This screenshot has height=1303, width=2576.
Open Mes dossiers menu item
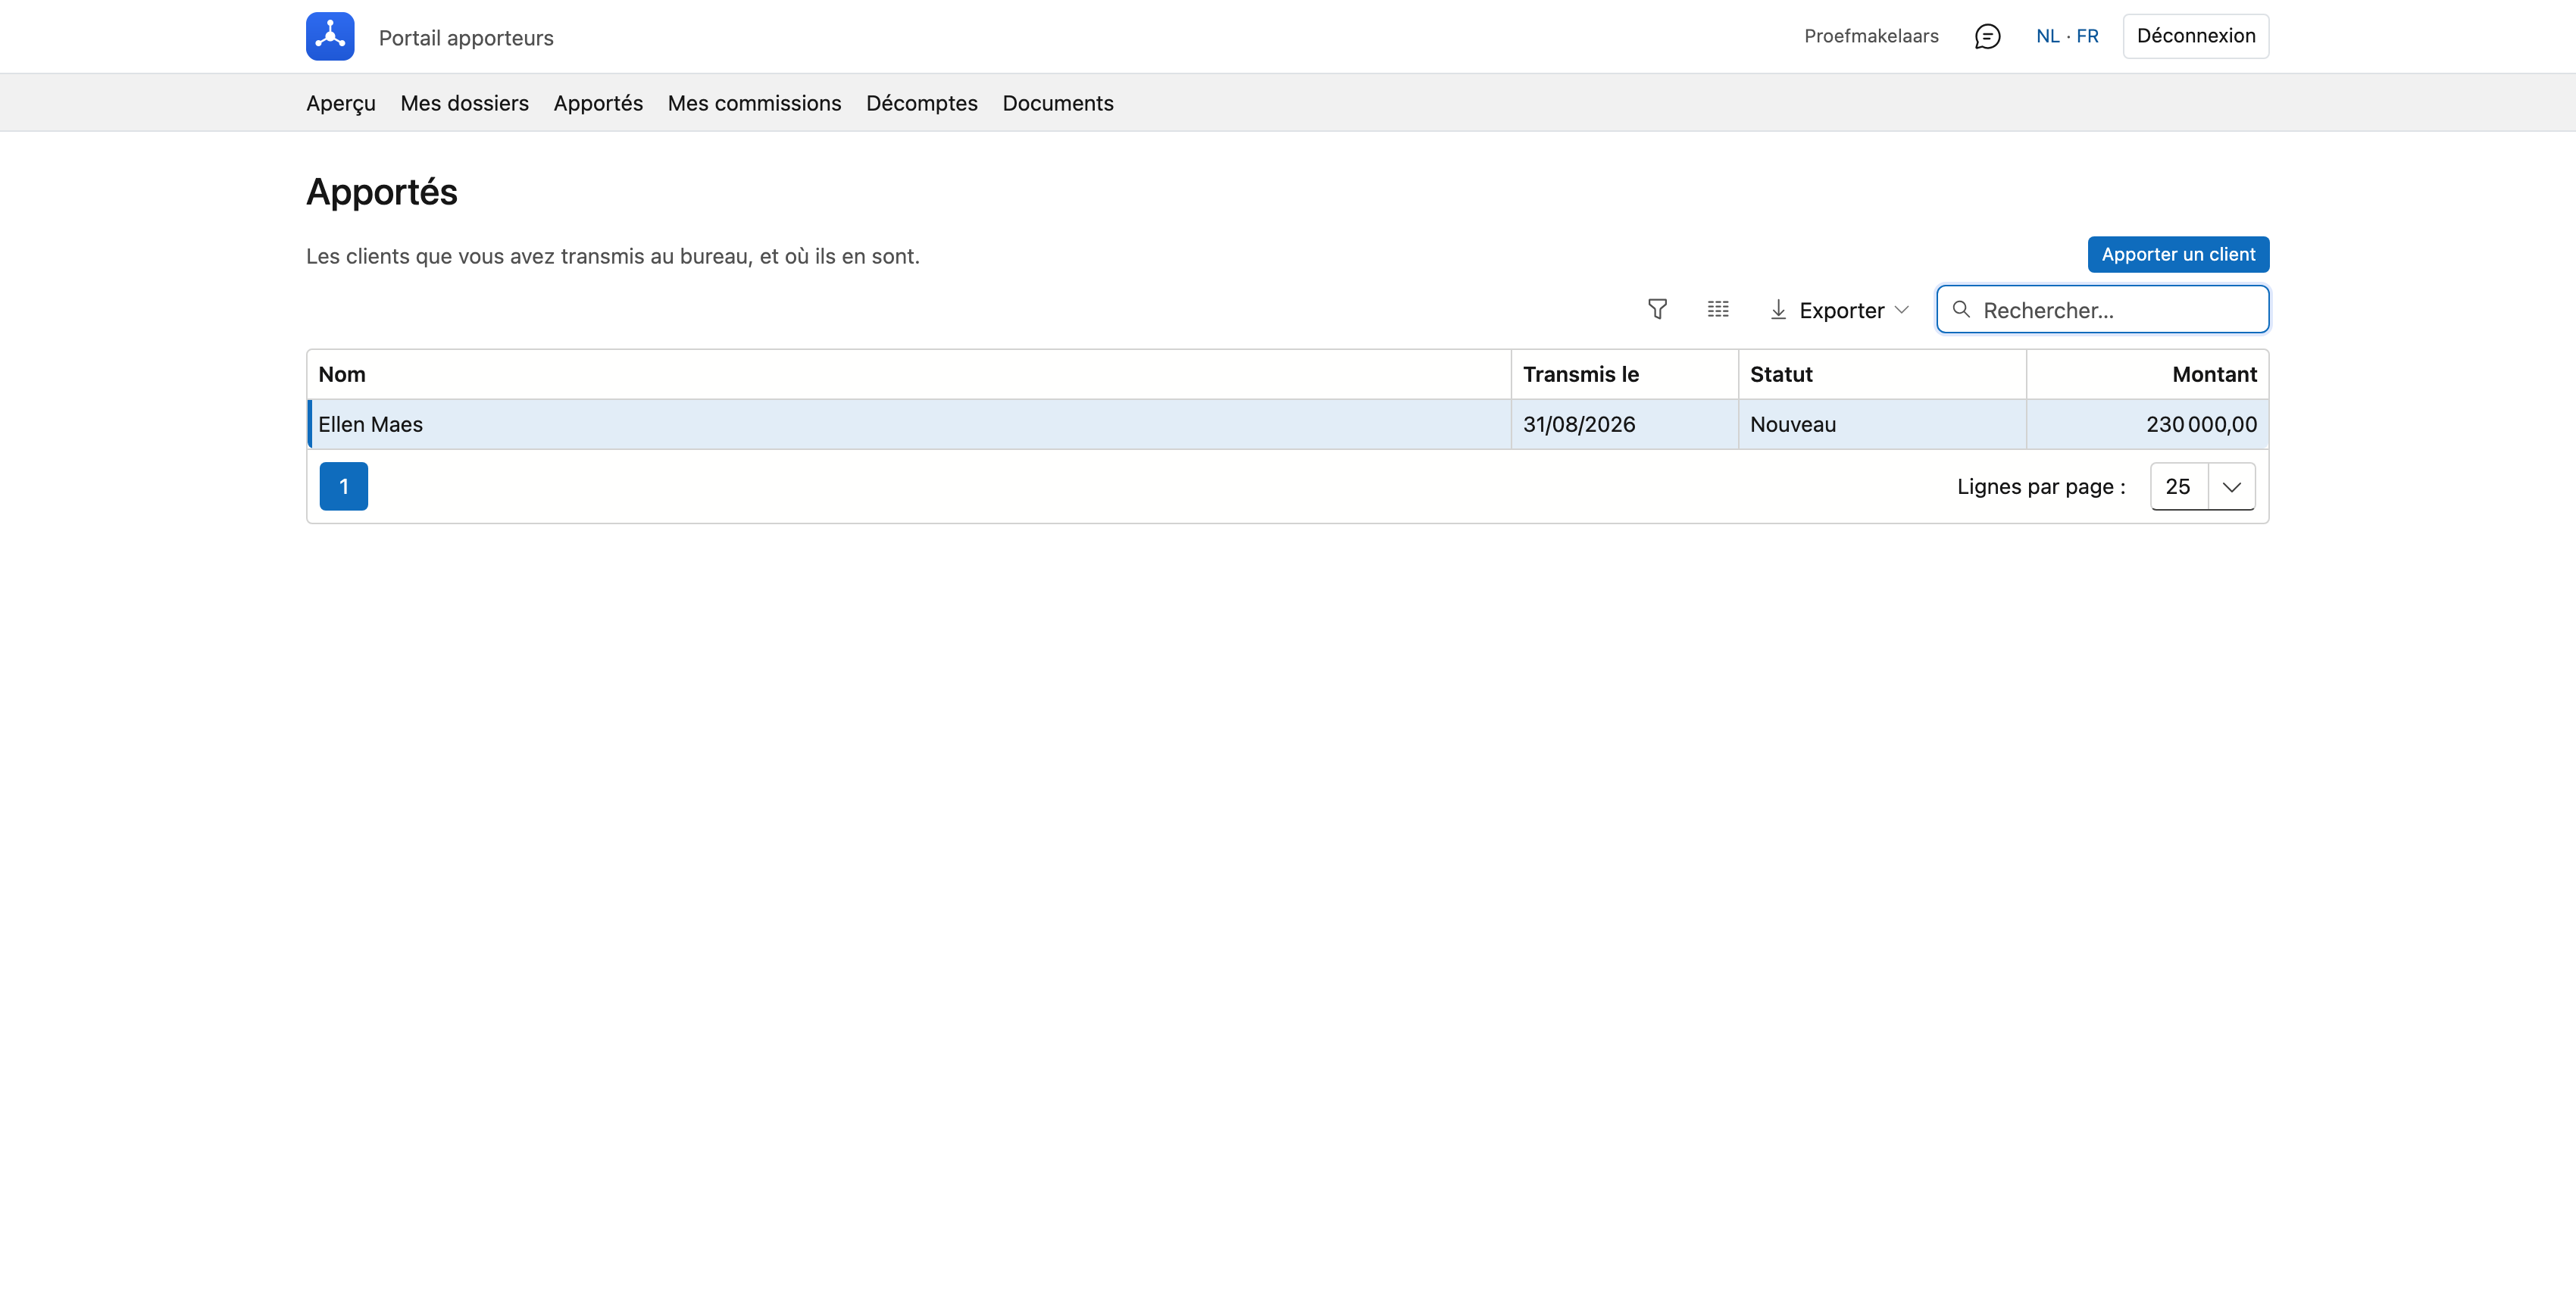(464, 103)
